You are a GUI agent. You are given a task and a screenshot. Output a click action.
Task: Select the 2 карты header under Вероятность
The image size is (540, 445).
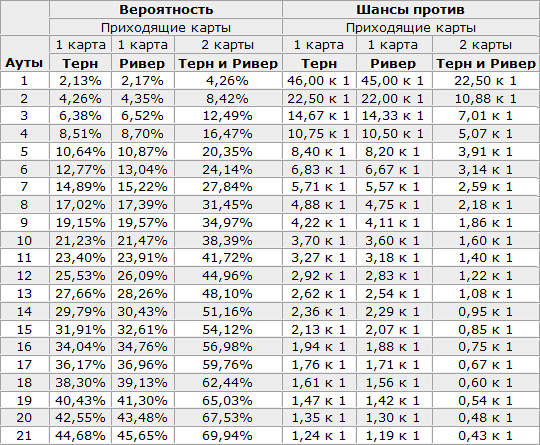[227, 44]
